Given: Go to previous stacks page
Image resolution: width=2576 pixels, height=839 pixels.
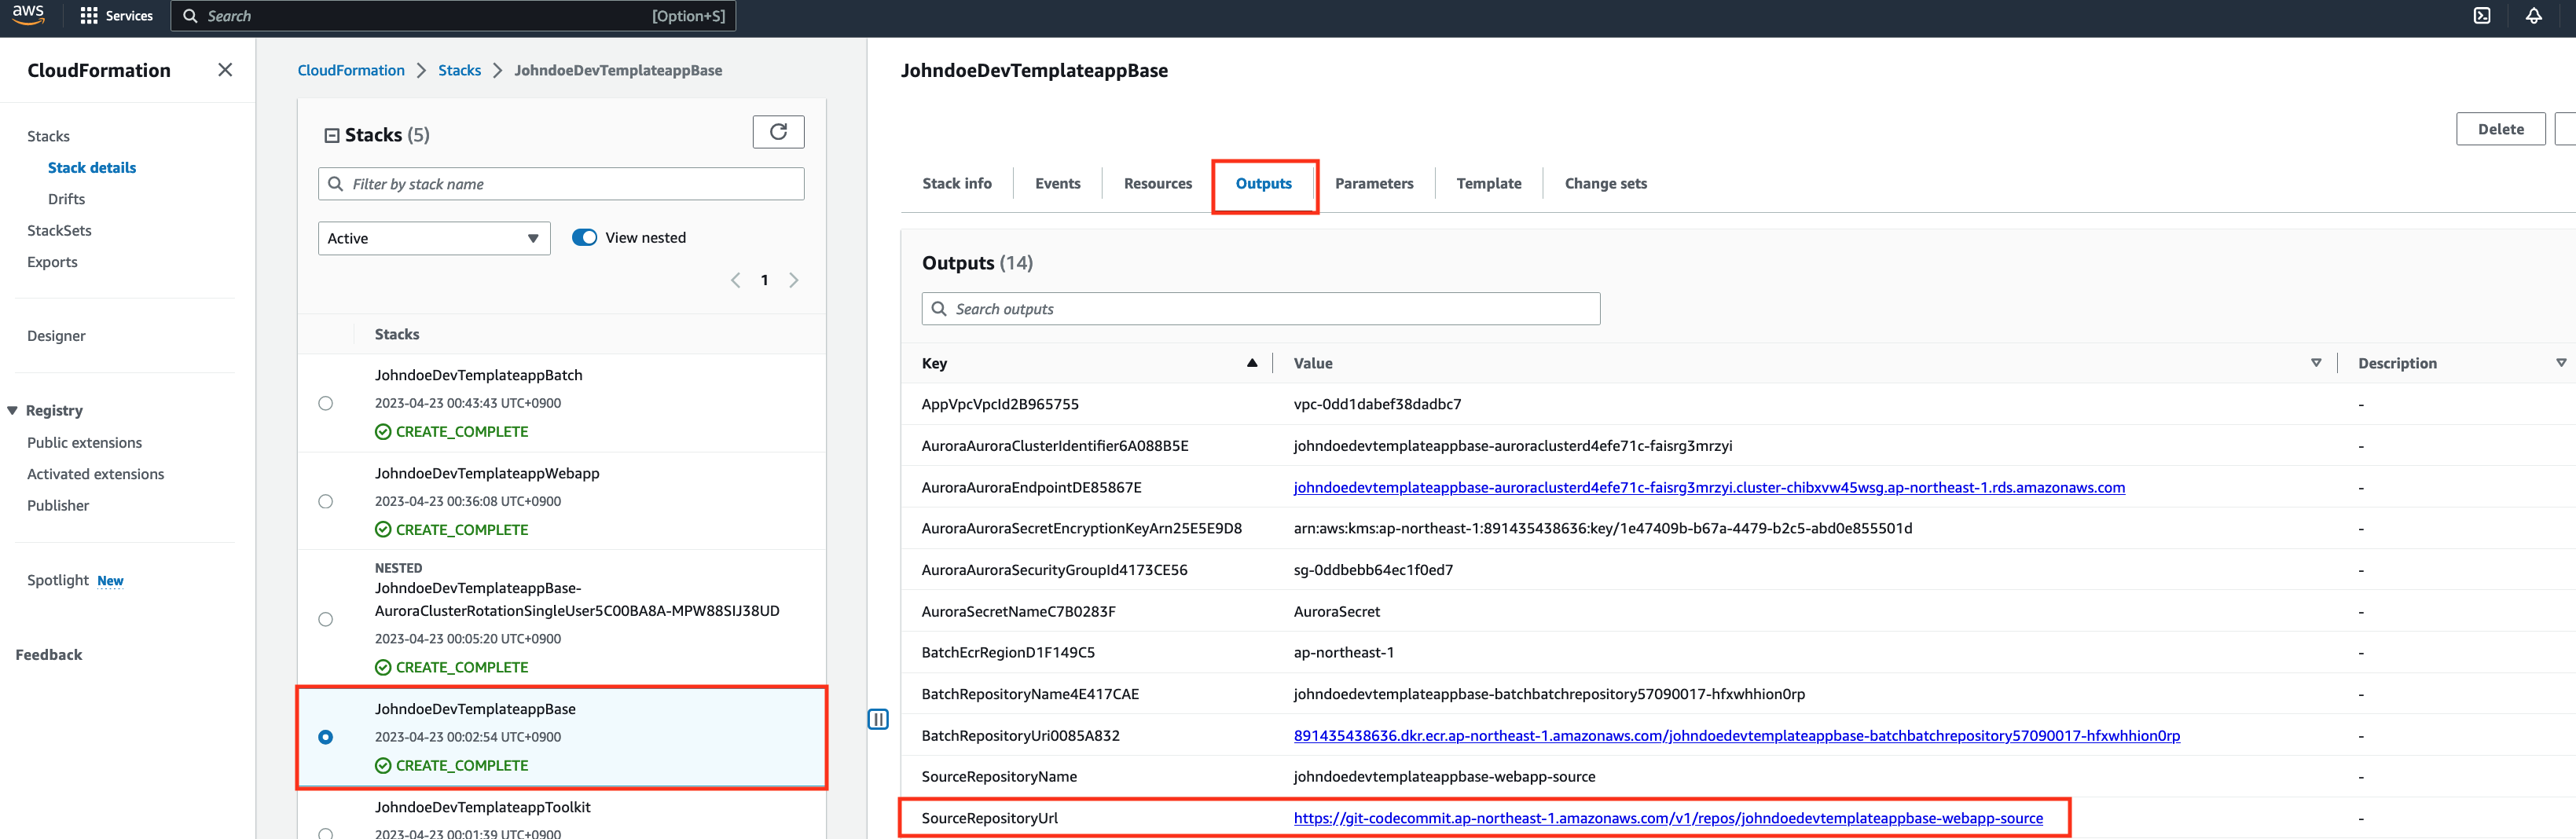Looking at the screenshot, I should 736,280.
